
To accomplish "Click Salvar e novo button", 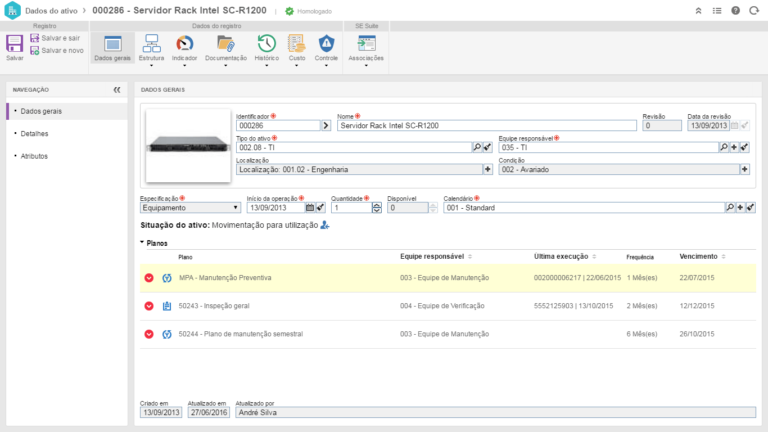I will coord(59,49).
